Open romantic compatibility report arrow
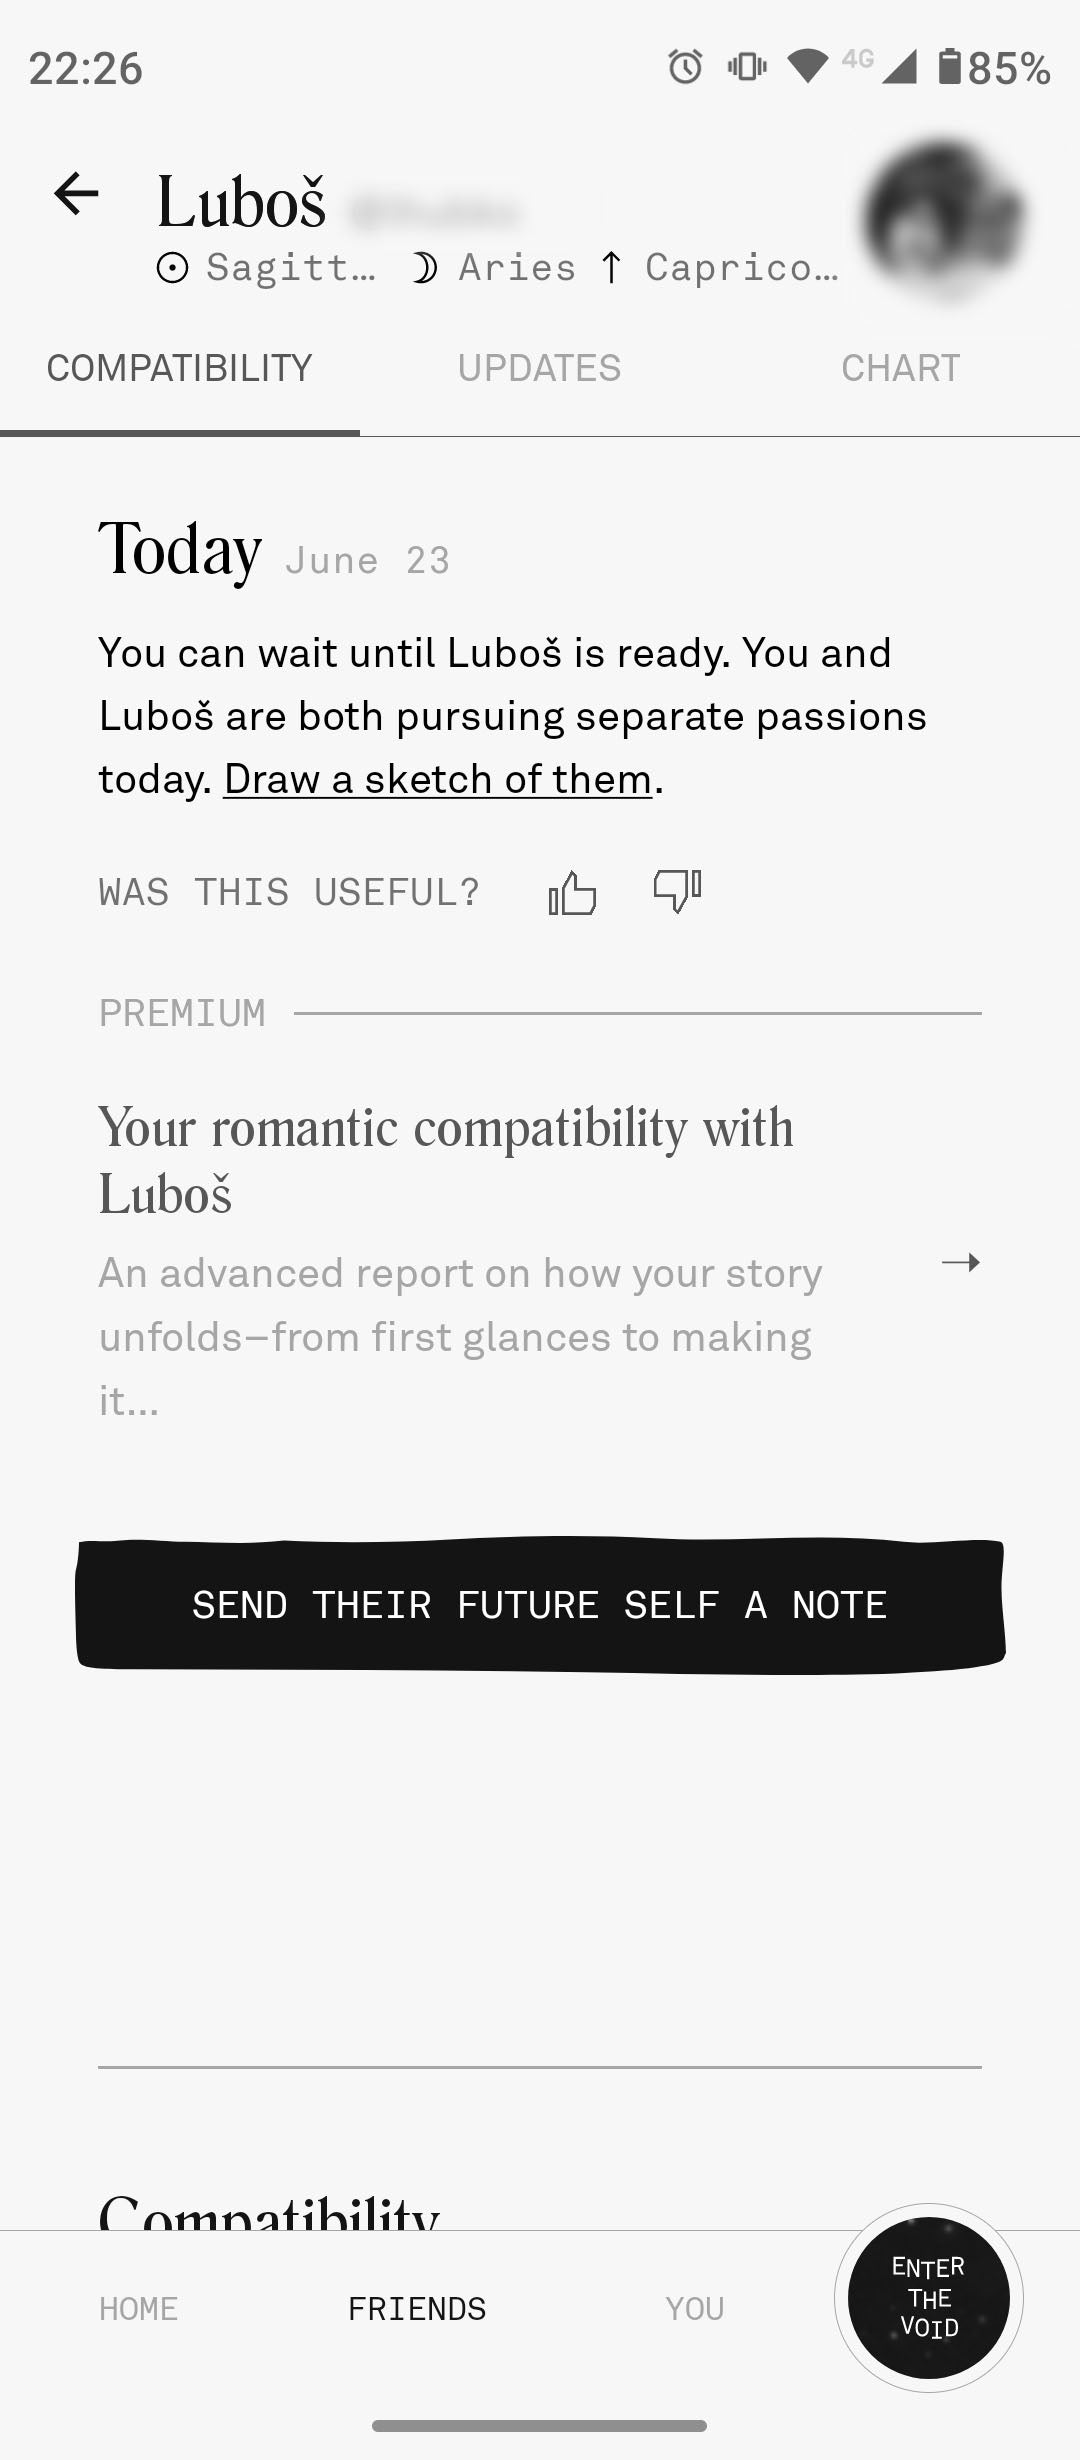 click(x=960, y=1263)
